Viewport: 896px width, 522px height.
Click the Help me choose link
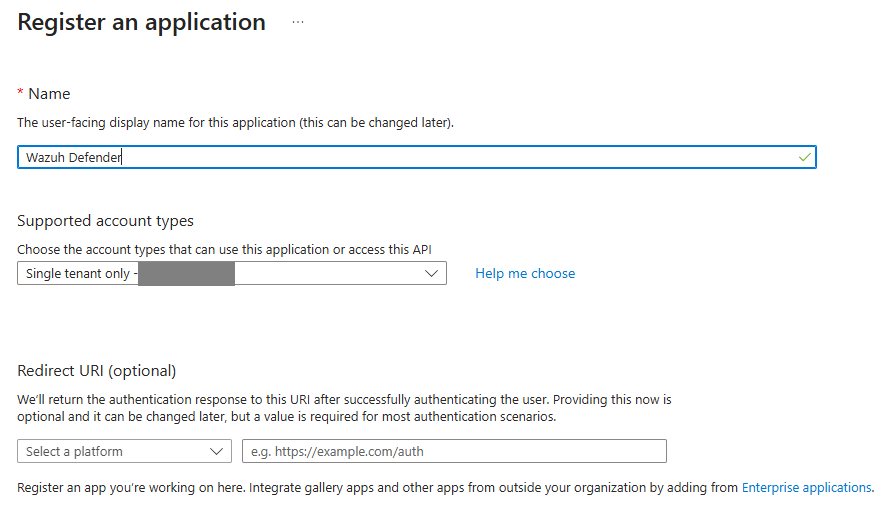(x=525, y=273)
